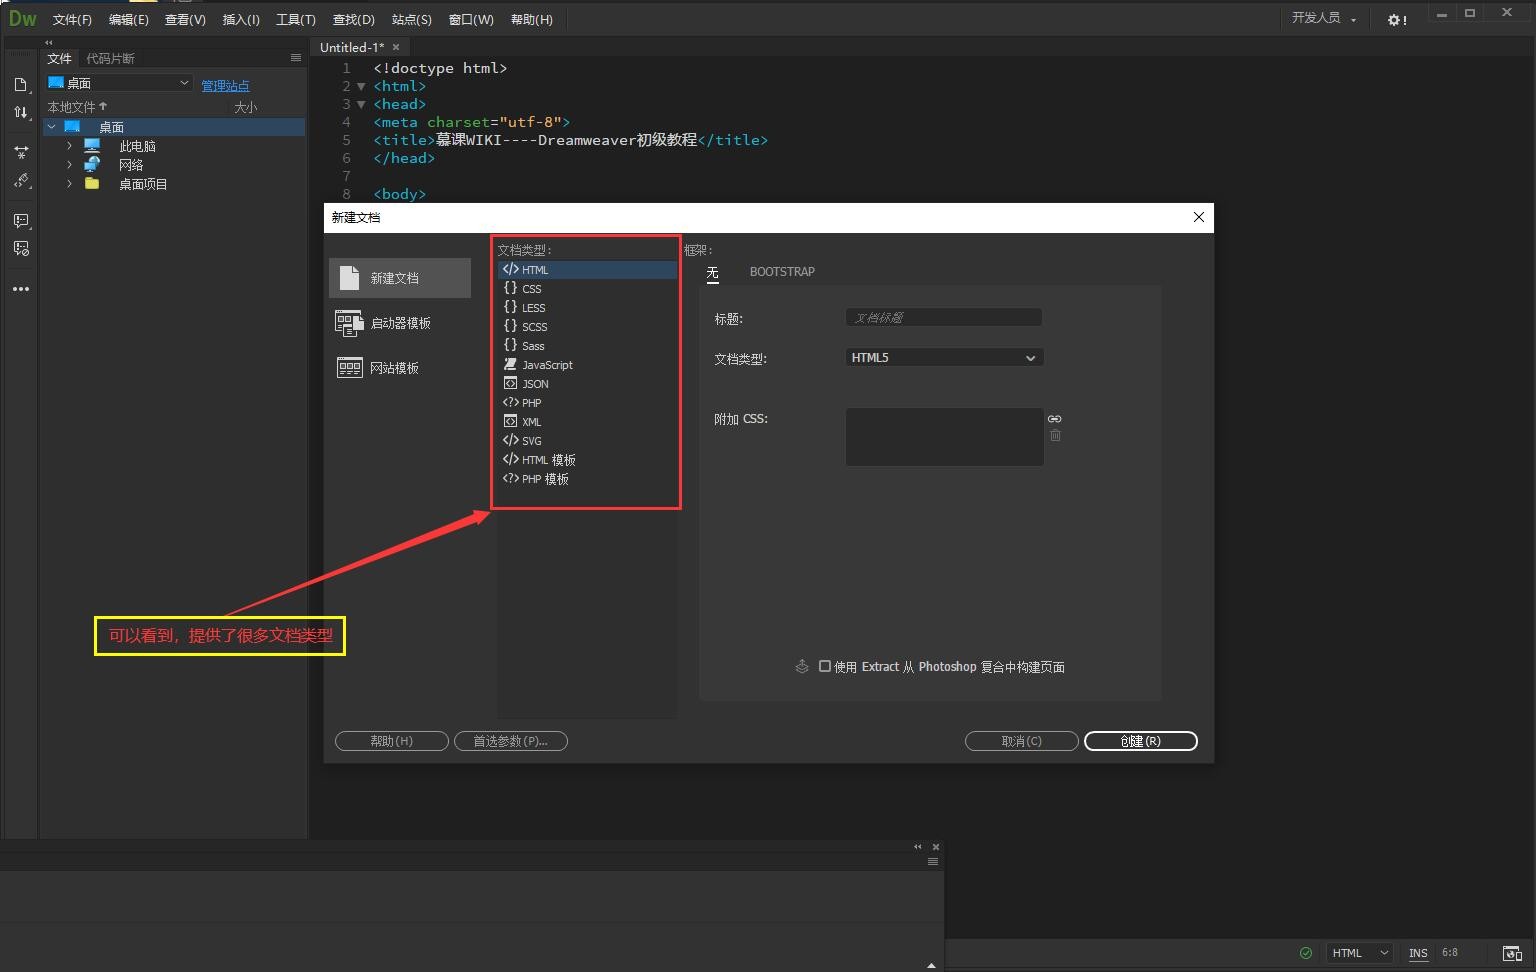Image resolution: width=1536 pixels, height=972 pixels.
Task: Click the preview icon in status bar
Action: pos(1512,953)
